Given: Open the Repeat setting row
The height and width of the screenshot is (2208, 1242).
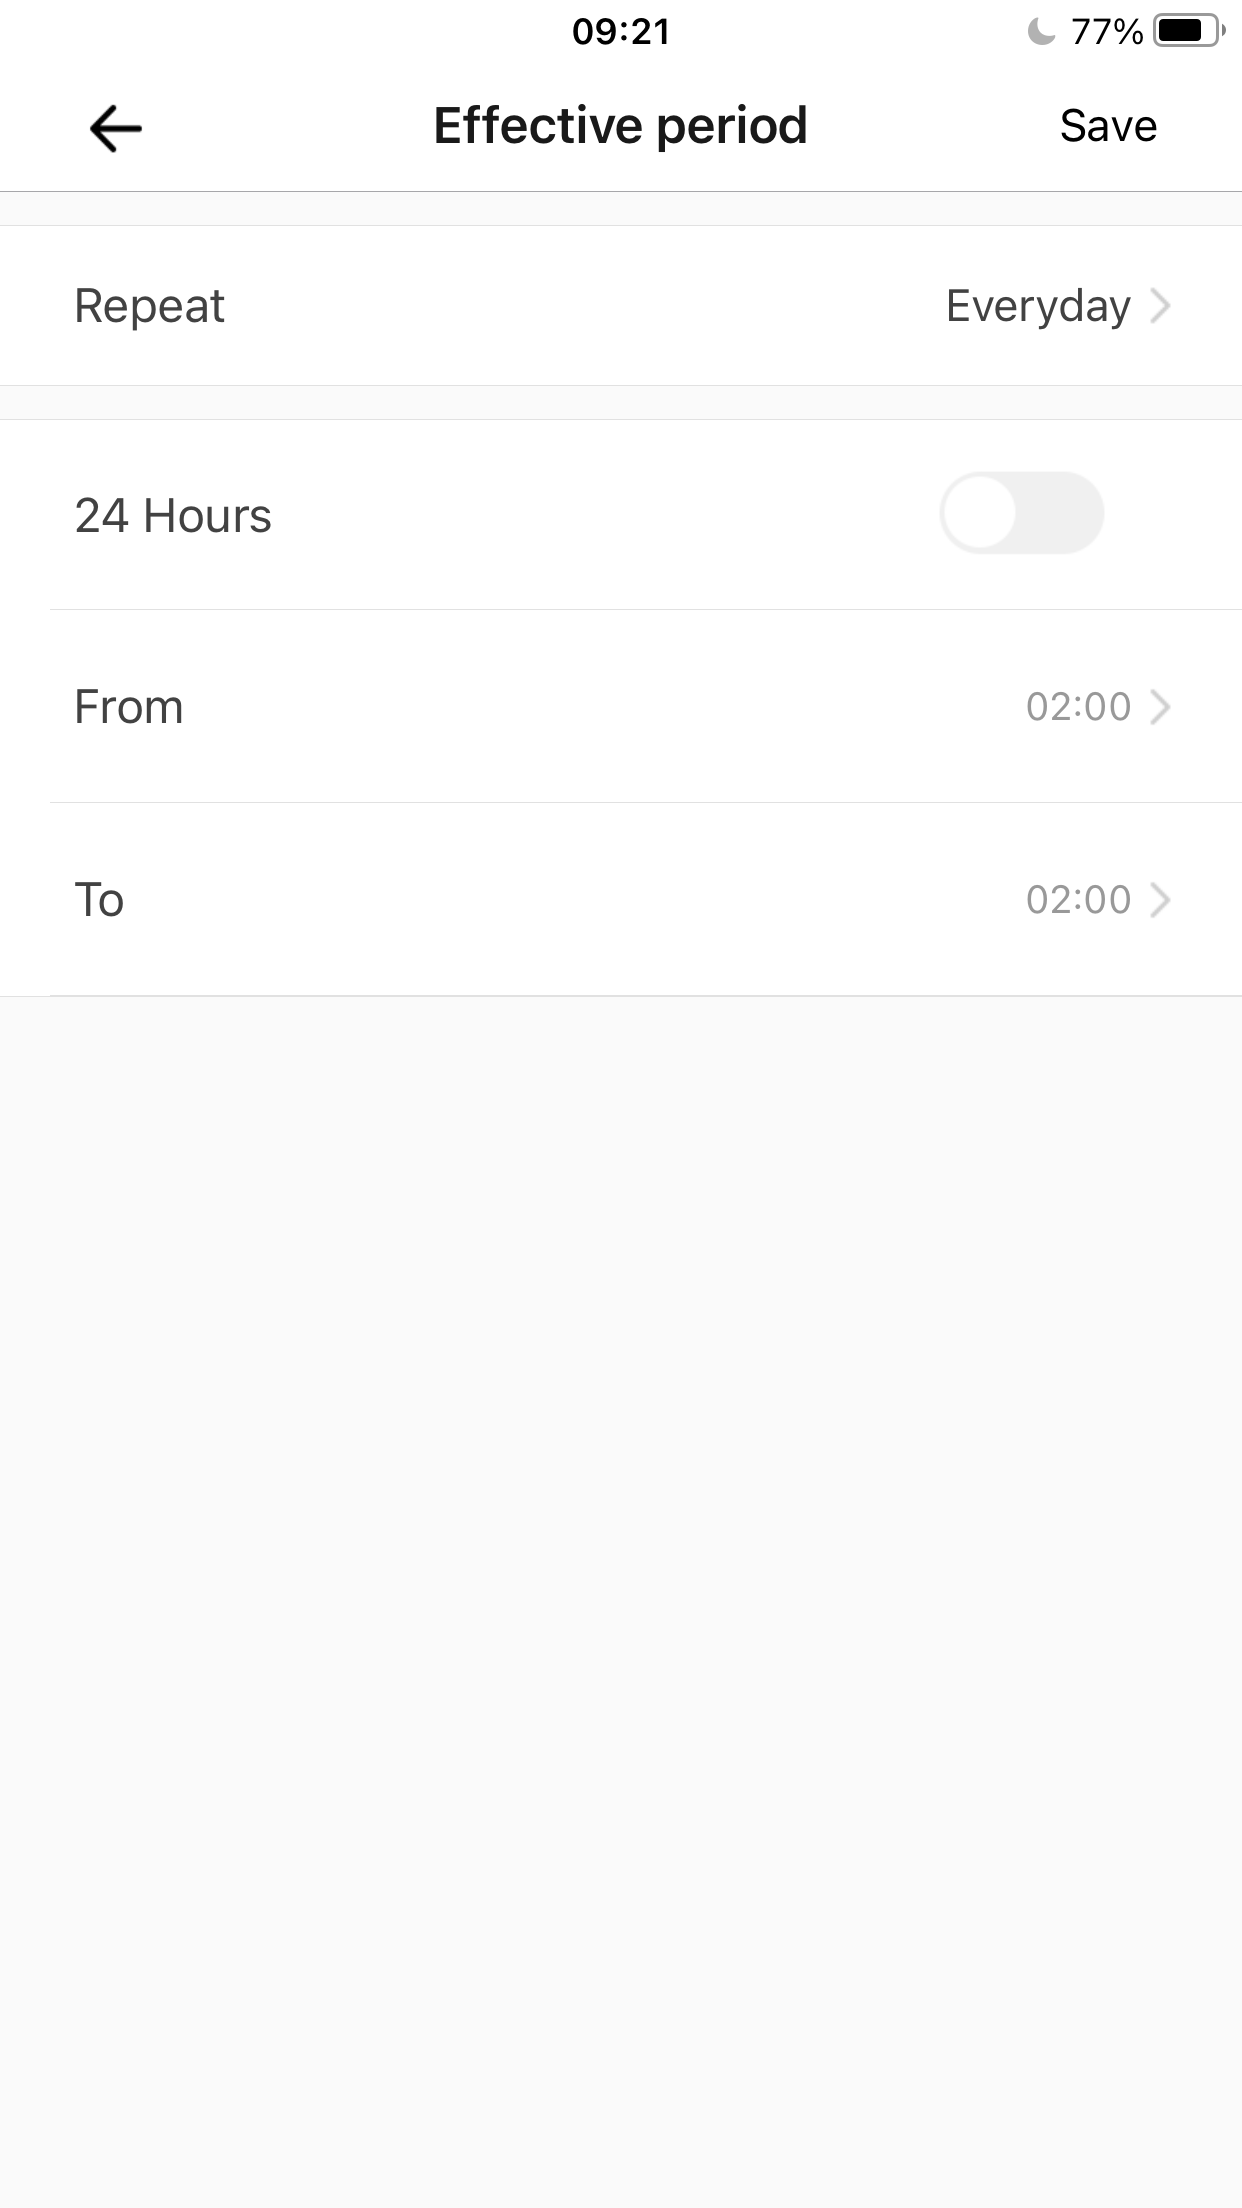Looking at the screenshot, I should tap(620, 306).
